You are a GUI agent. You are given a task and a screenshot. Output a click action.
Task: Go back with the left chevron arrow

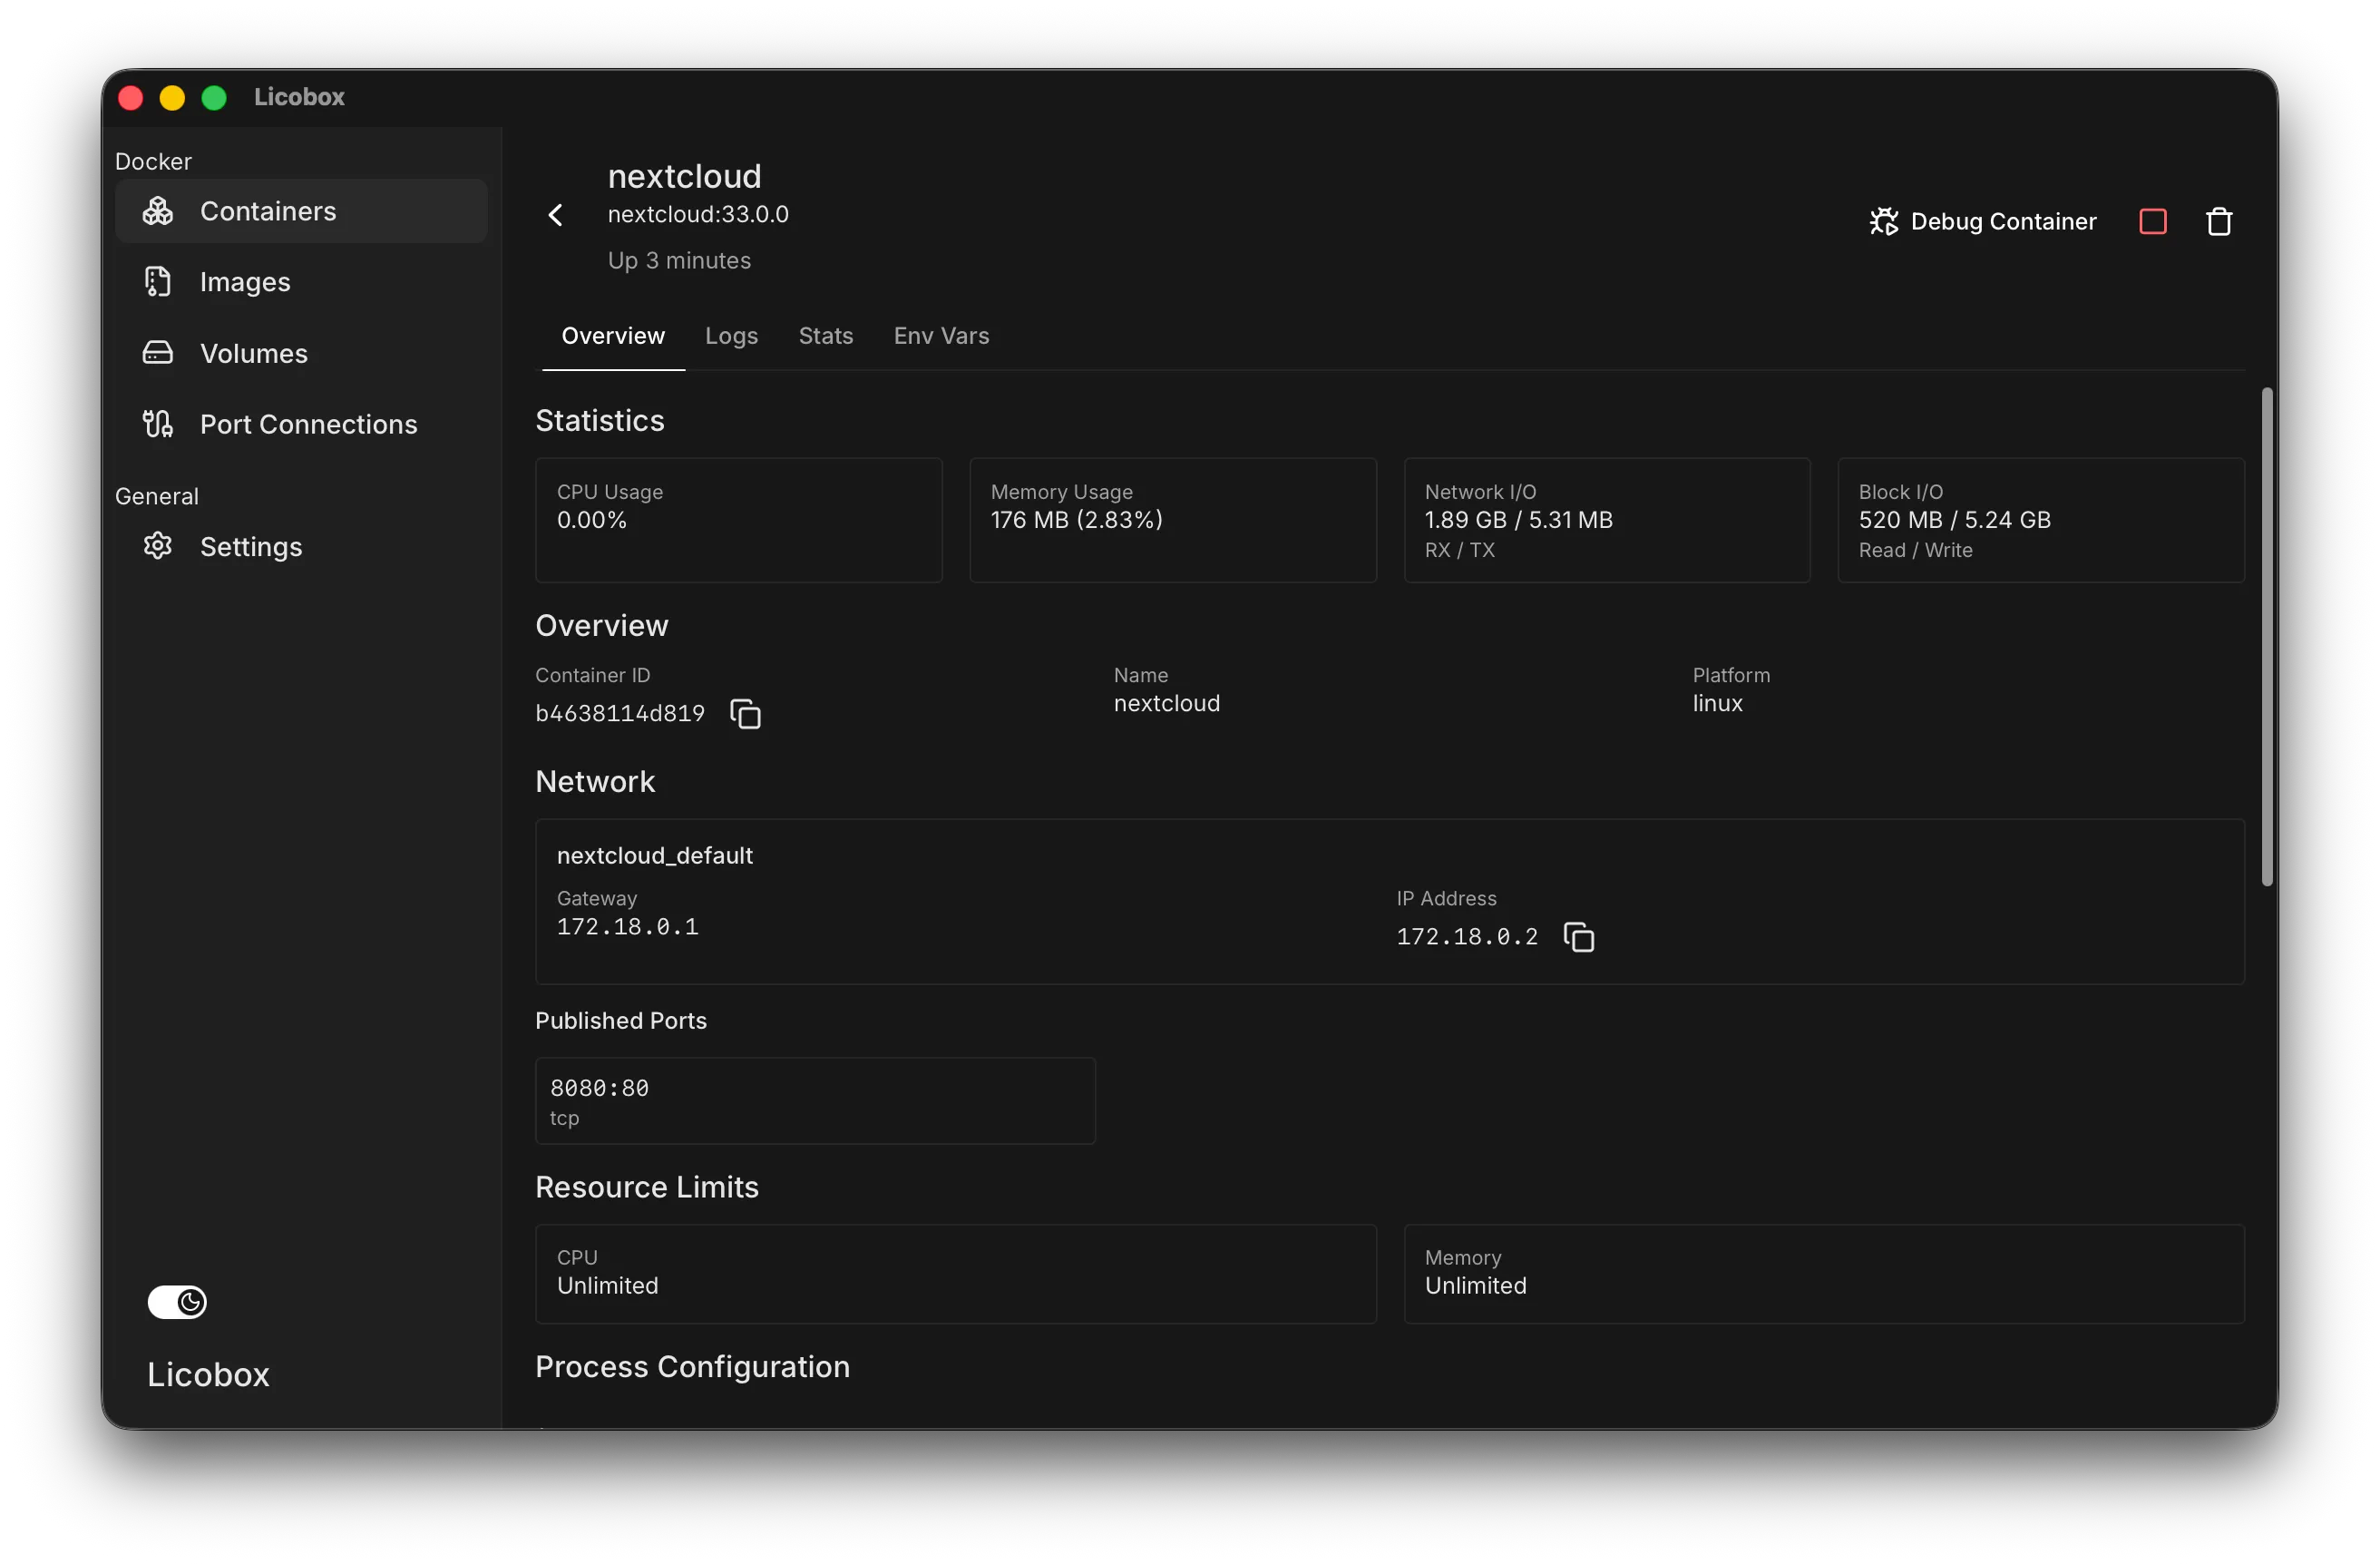556,215
